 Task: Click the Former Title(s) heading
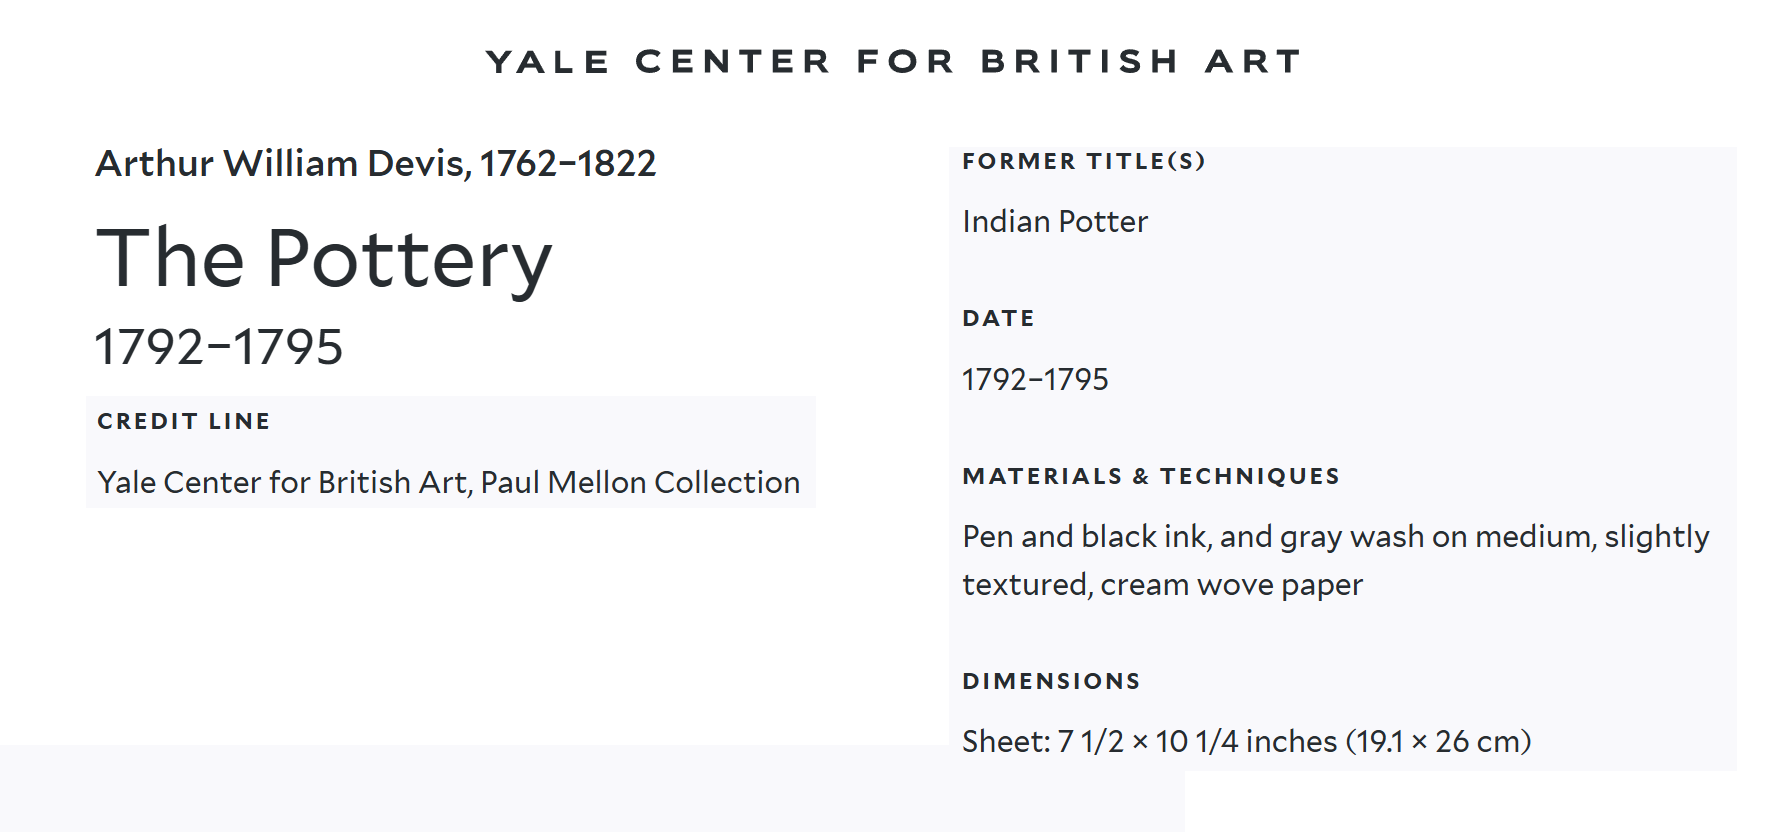point(1083,161)
